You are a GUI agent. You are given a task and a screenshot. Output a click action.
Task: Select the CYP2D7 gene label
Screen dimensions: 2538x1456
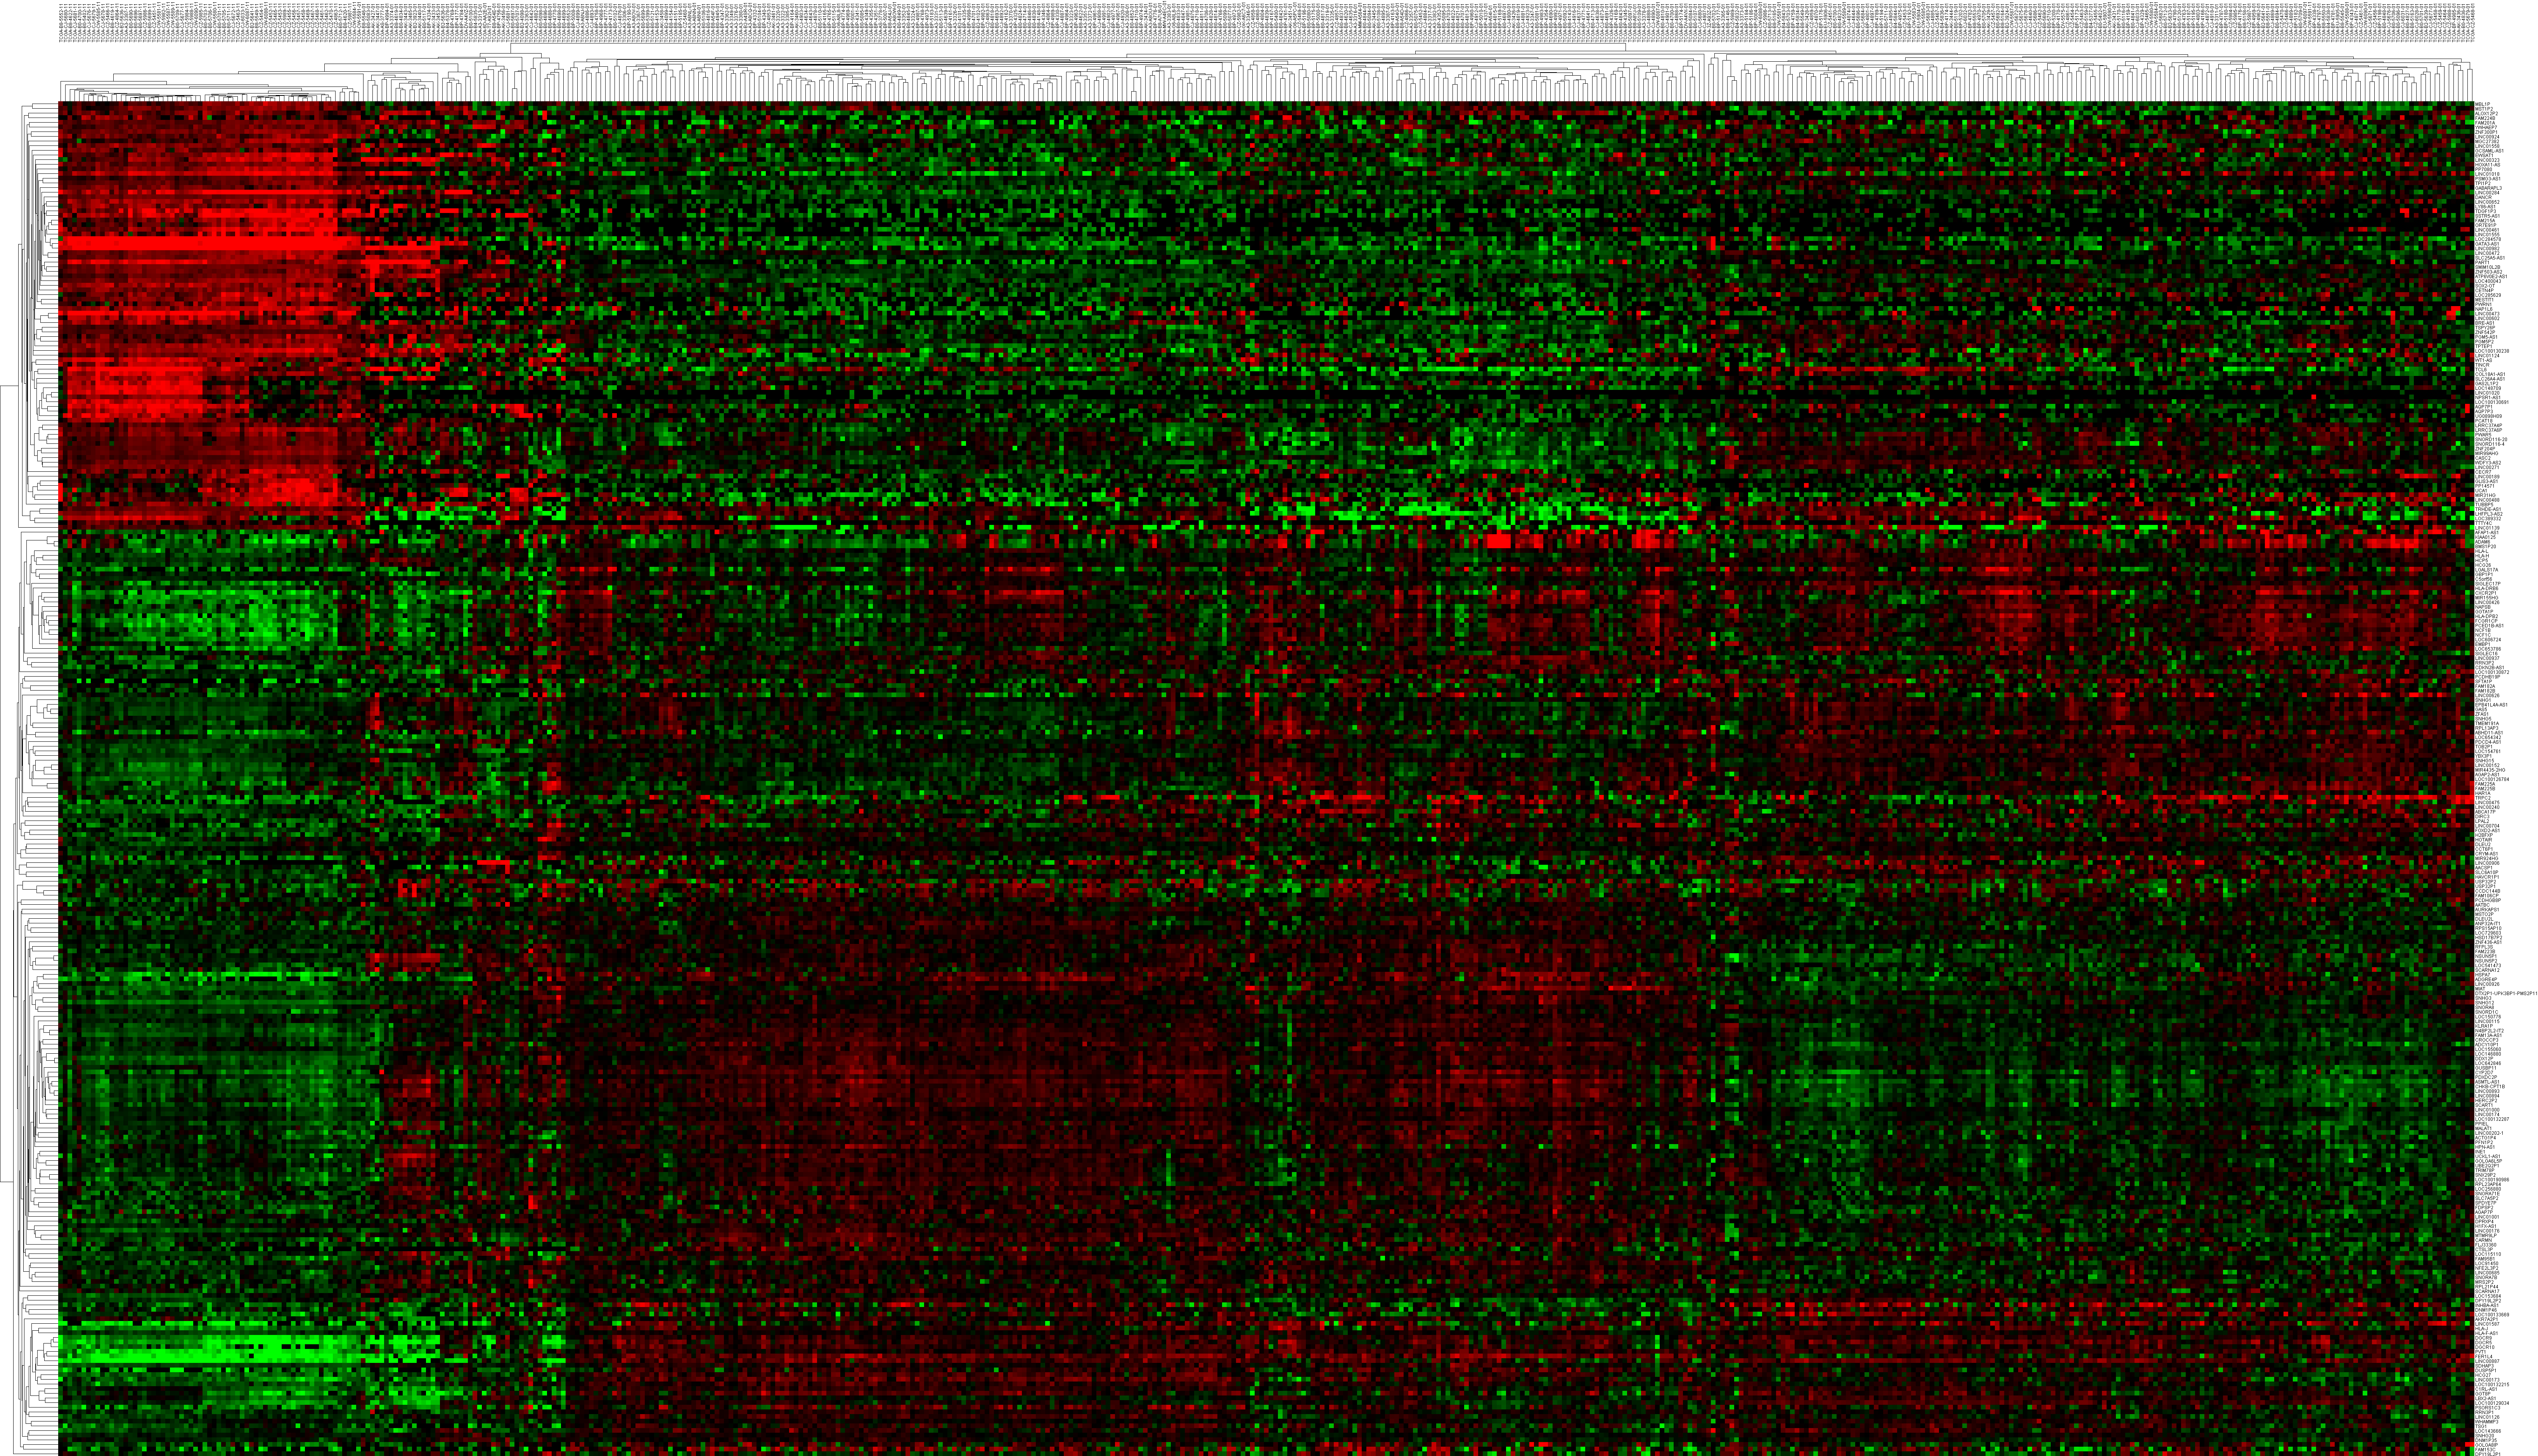pyautogui.click(x=2484, y=1073)
